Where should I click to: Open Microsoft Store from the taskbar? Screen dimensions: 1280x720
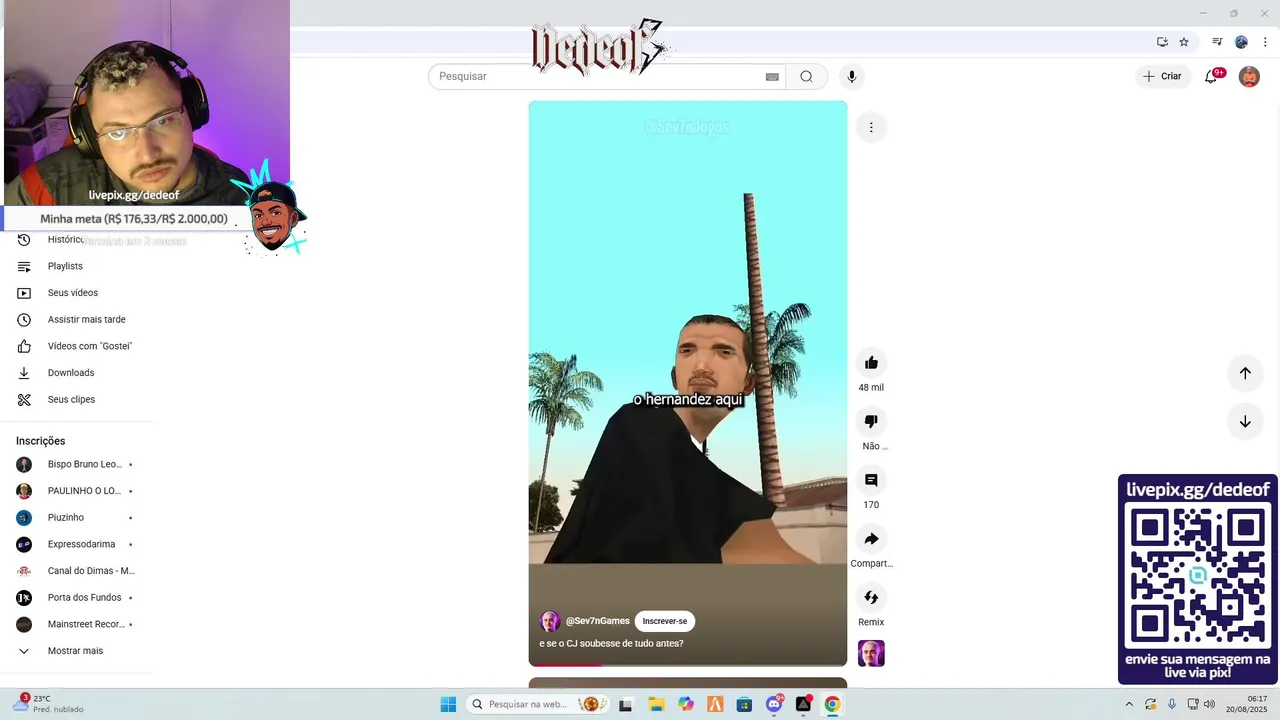744,704
